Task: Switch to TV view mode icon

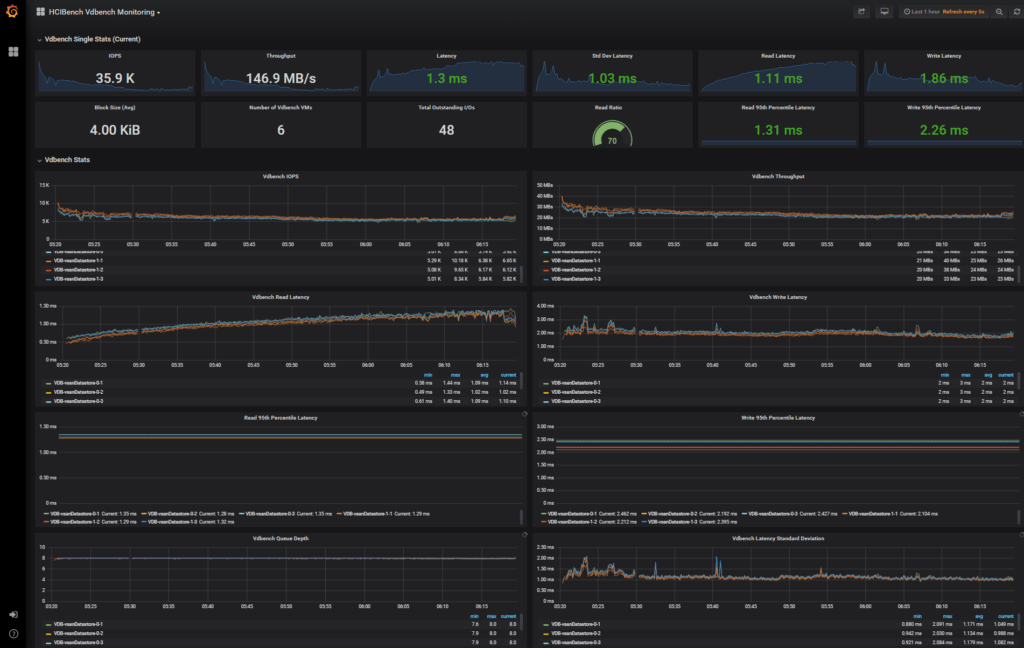Action: (x=884, y=12)
